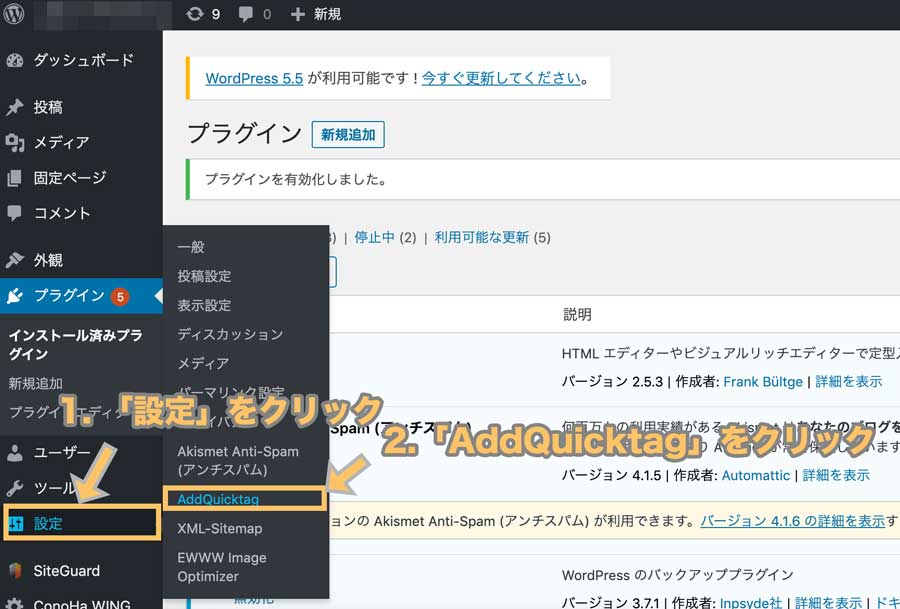900x609 pixels.
Task: Open the コメント sidebar menu
Action: [62, 214]
